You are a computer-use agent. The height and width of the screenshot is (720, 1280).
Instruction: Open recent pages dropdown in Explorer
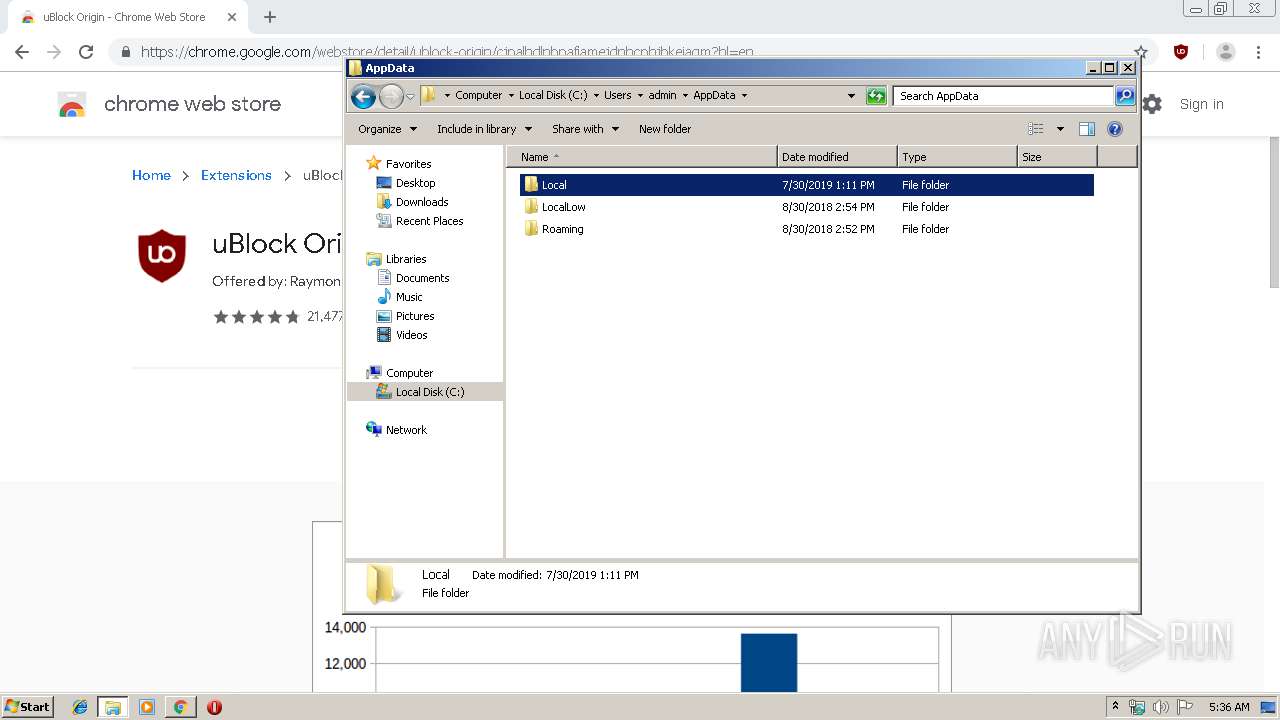(x=410, y=97)
